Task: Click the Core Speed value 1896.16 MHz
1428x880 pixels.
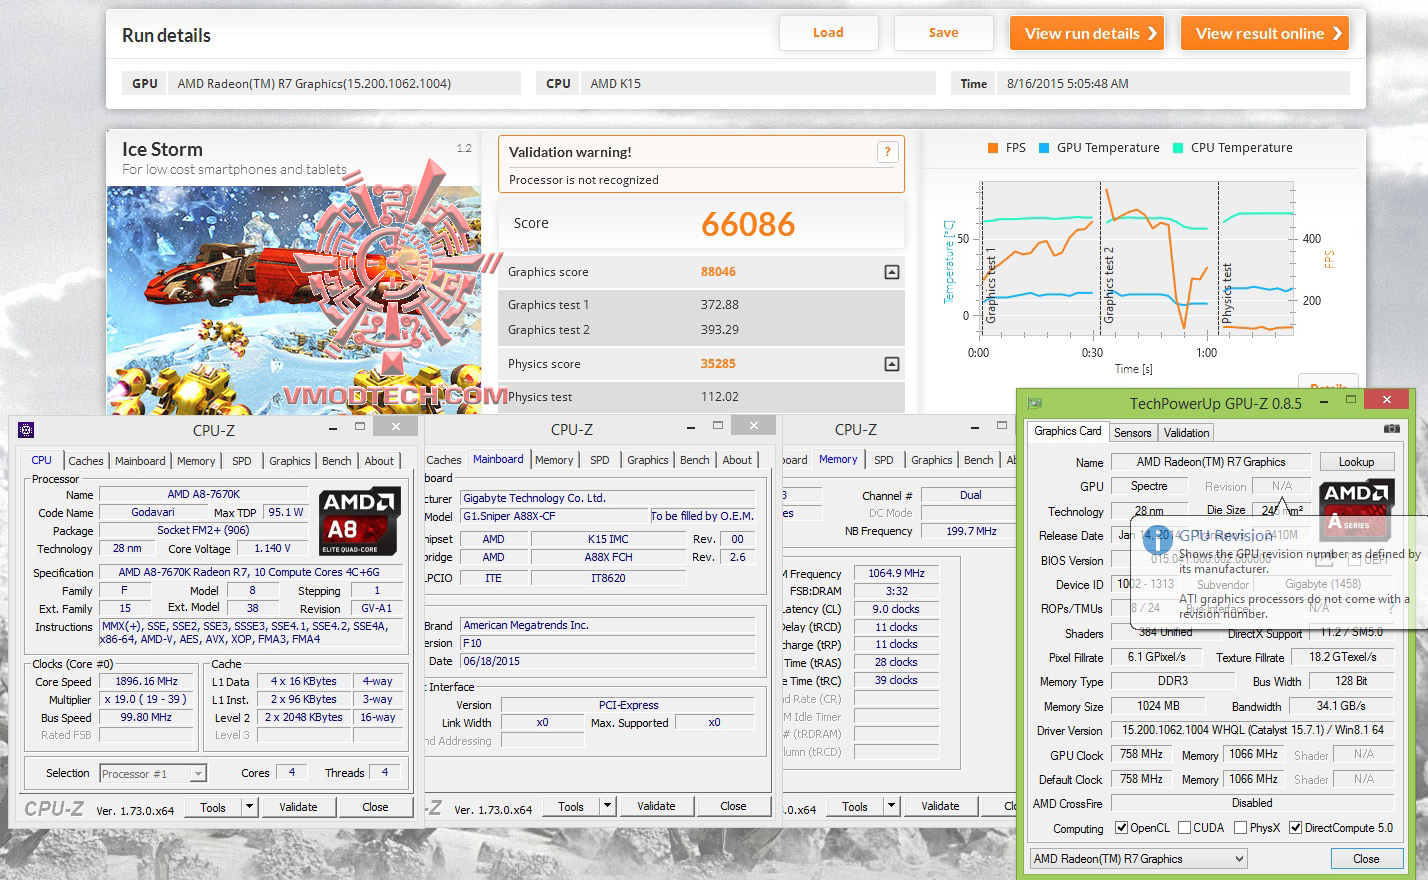Action: (x=146, y=681)
